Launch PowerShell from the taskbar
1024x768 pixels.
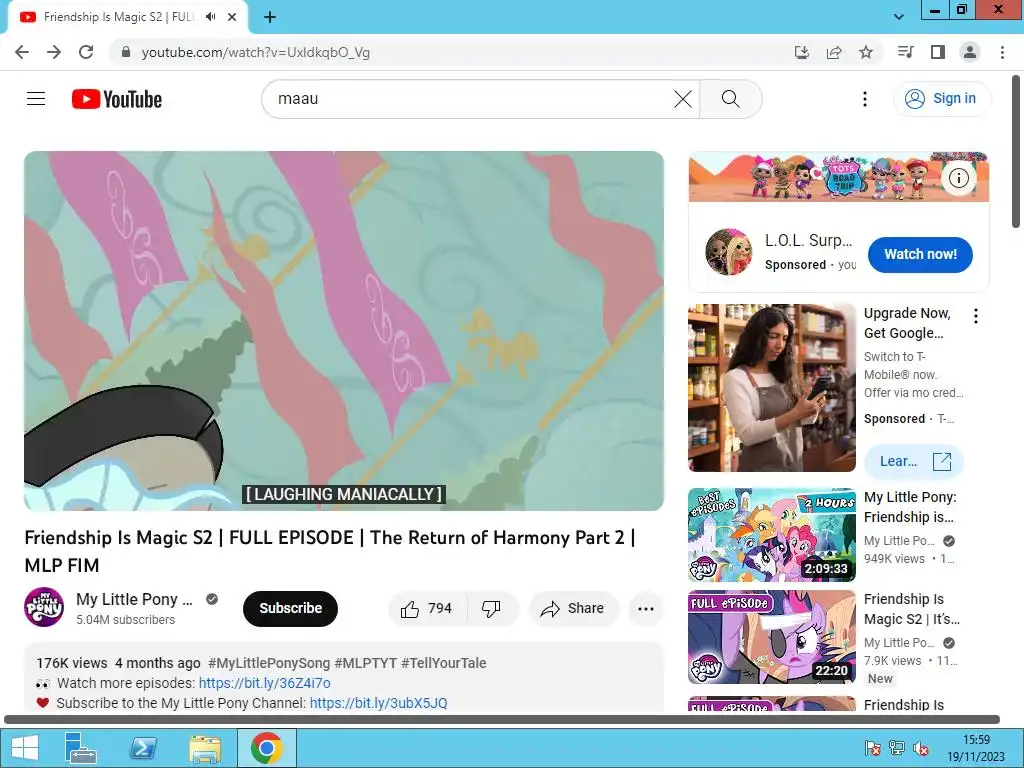(x=143, y=748)
